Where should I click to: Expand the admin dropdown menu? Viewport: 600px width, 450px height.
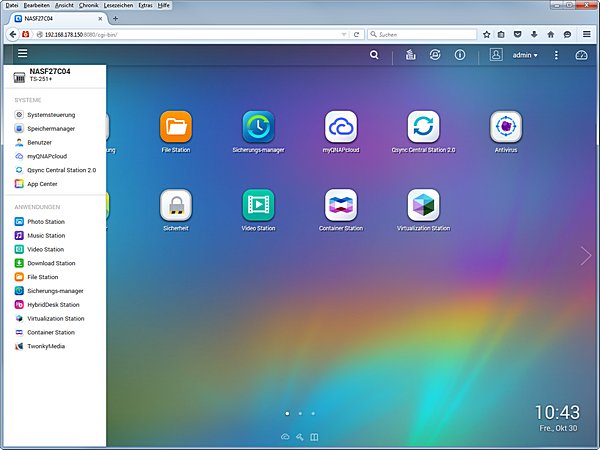tap(525, 55)
